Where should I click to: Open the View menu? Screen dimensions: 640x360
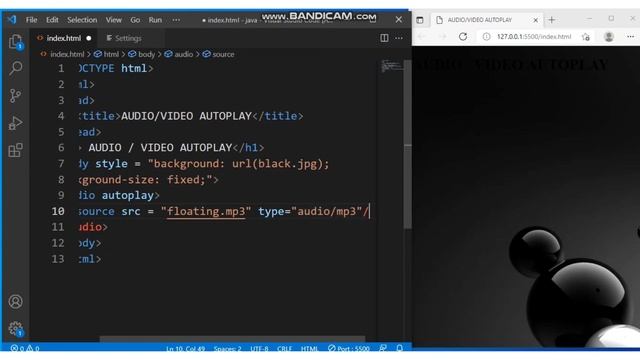(x=113, y=20)
